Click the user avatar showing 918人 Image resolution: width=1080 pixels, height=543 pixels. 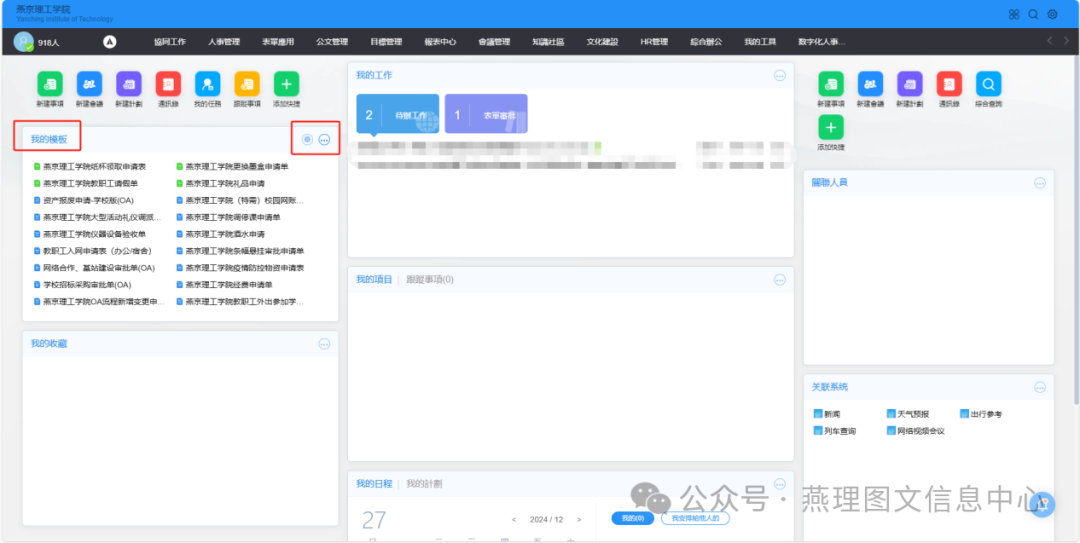(x=23, y=42)
